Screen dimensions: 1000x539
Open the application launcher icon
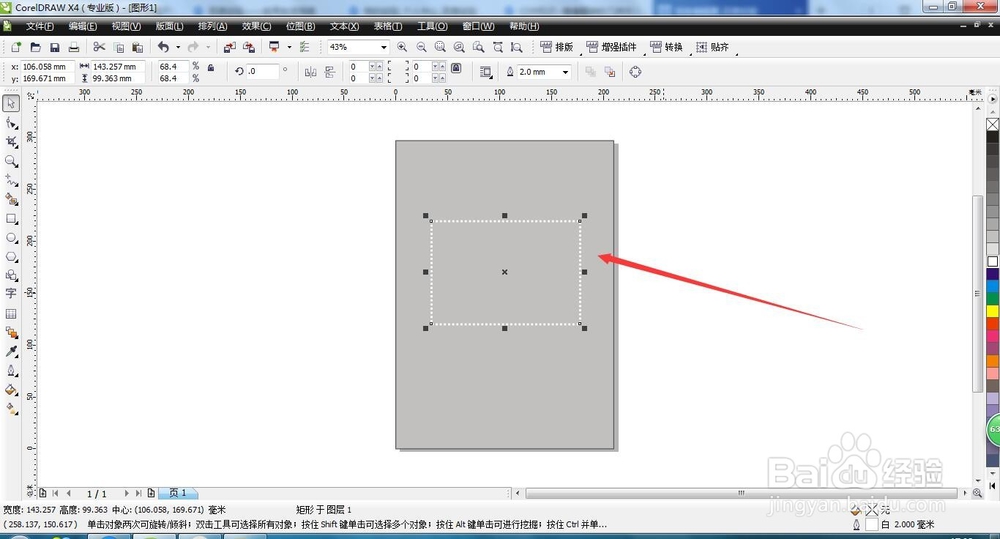(x=274, y=47)
